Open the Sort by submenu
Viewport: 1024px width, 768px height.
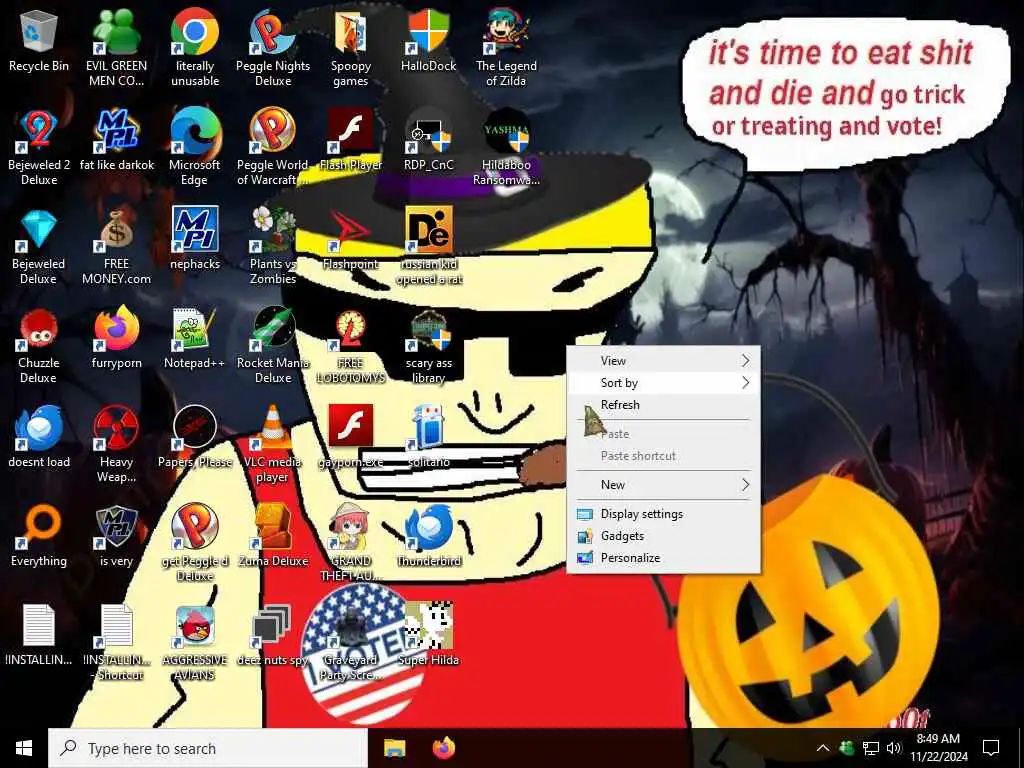(664, 383)
